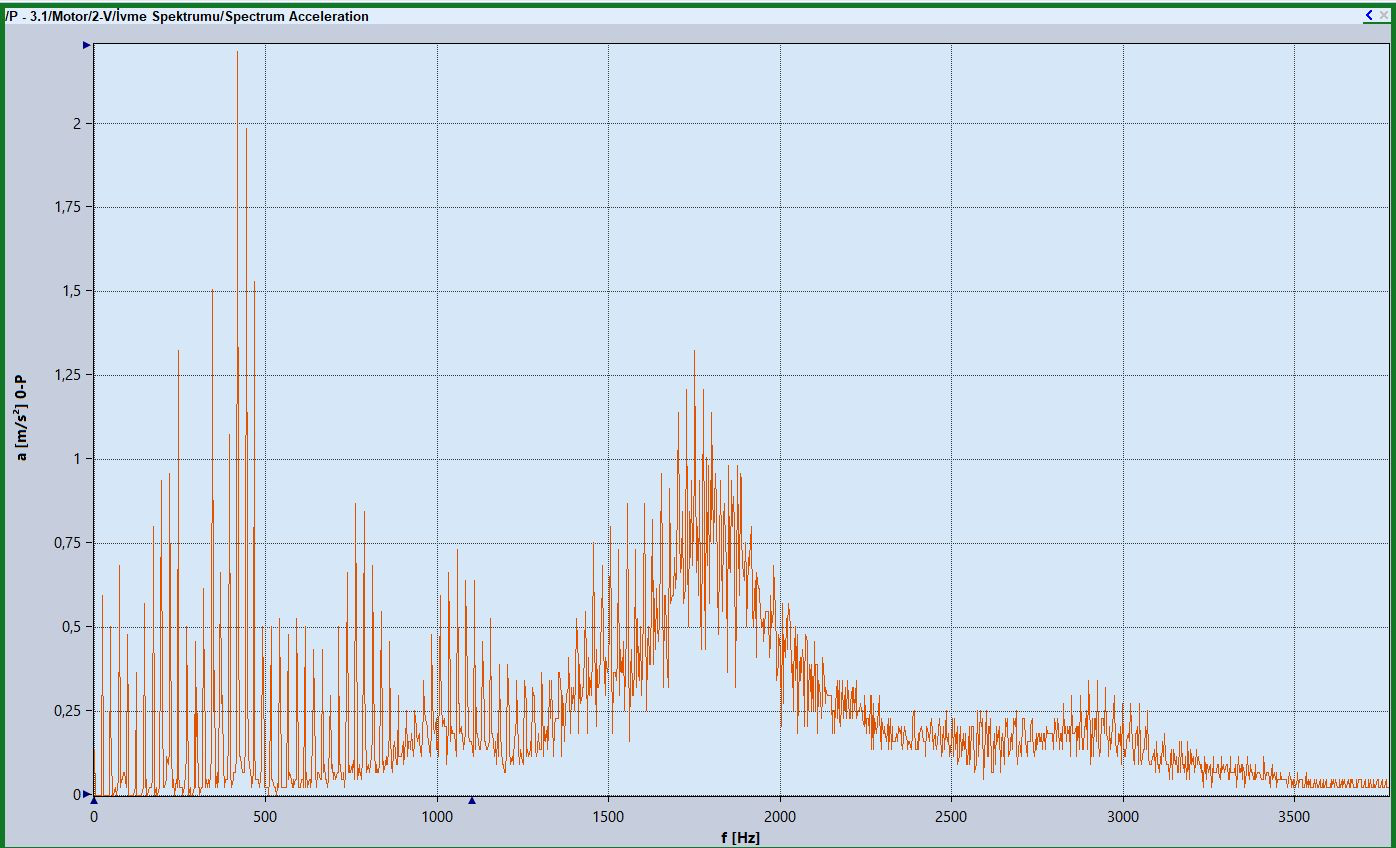Click the x-axis tick value '500'

[x=265, y=816]
